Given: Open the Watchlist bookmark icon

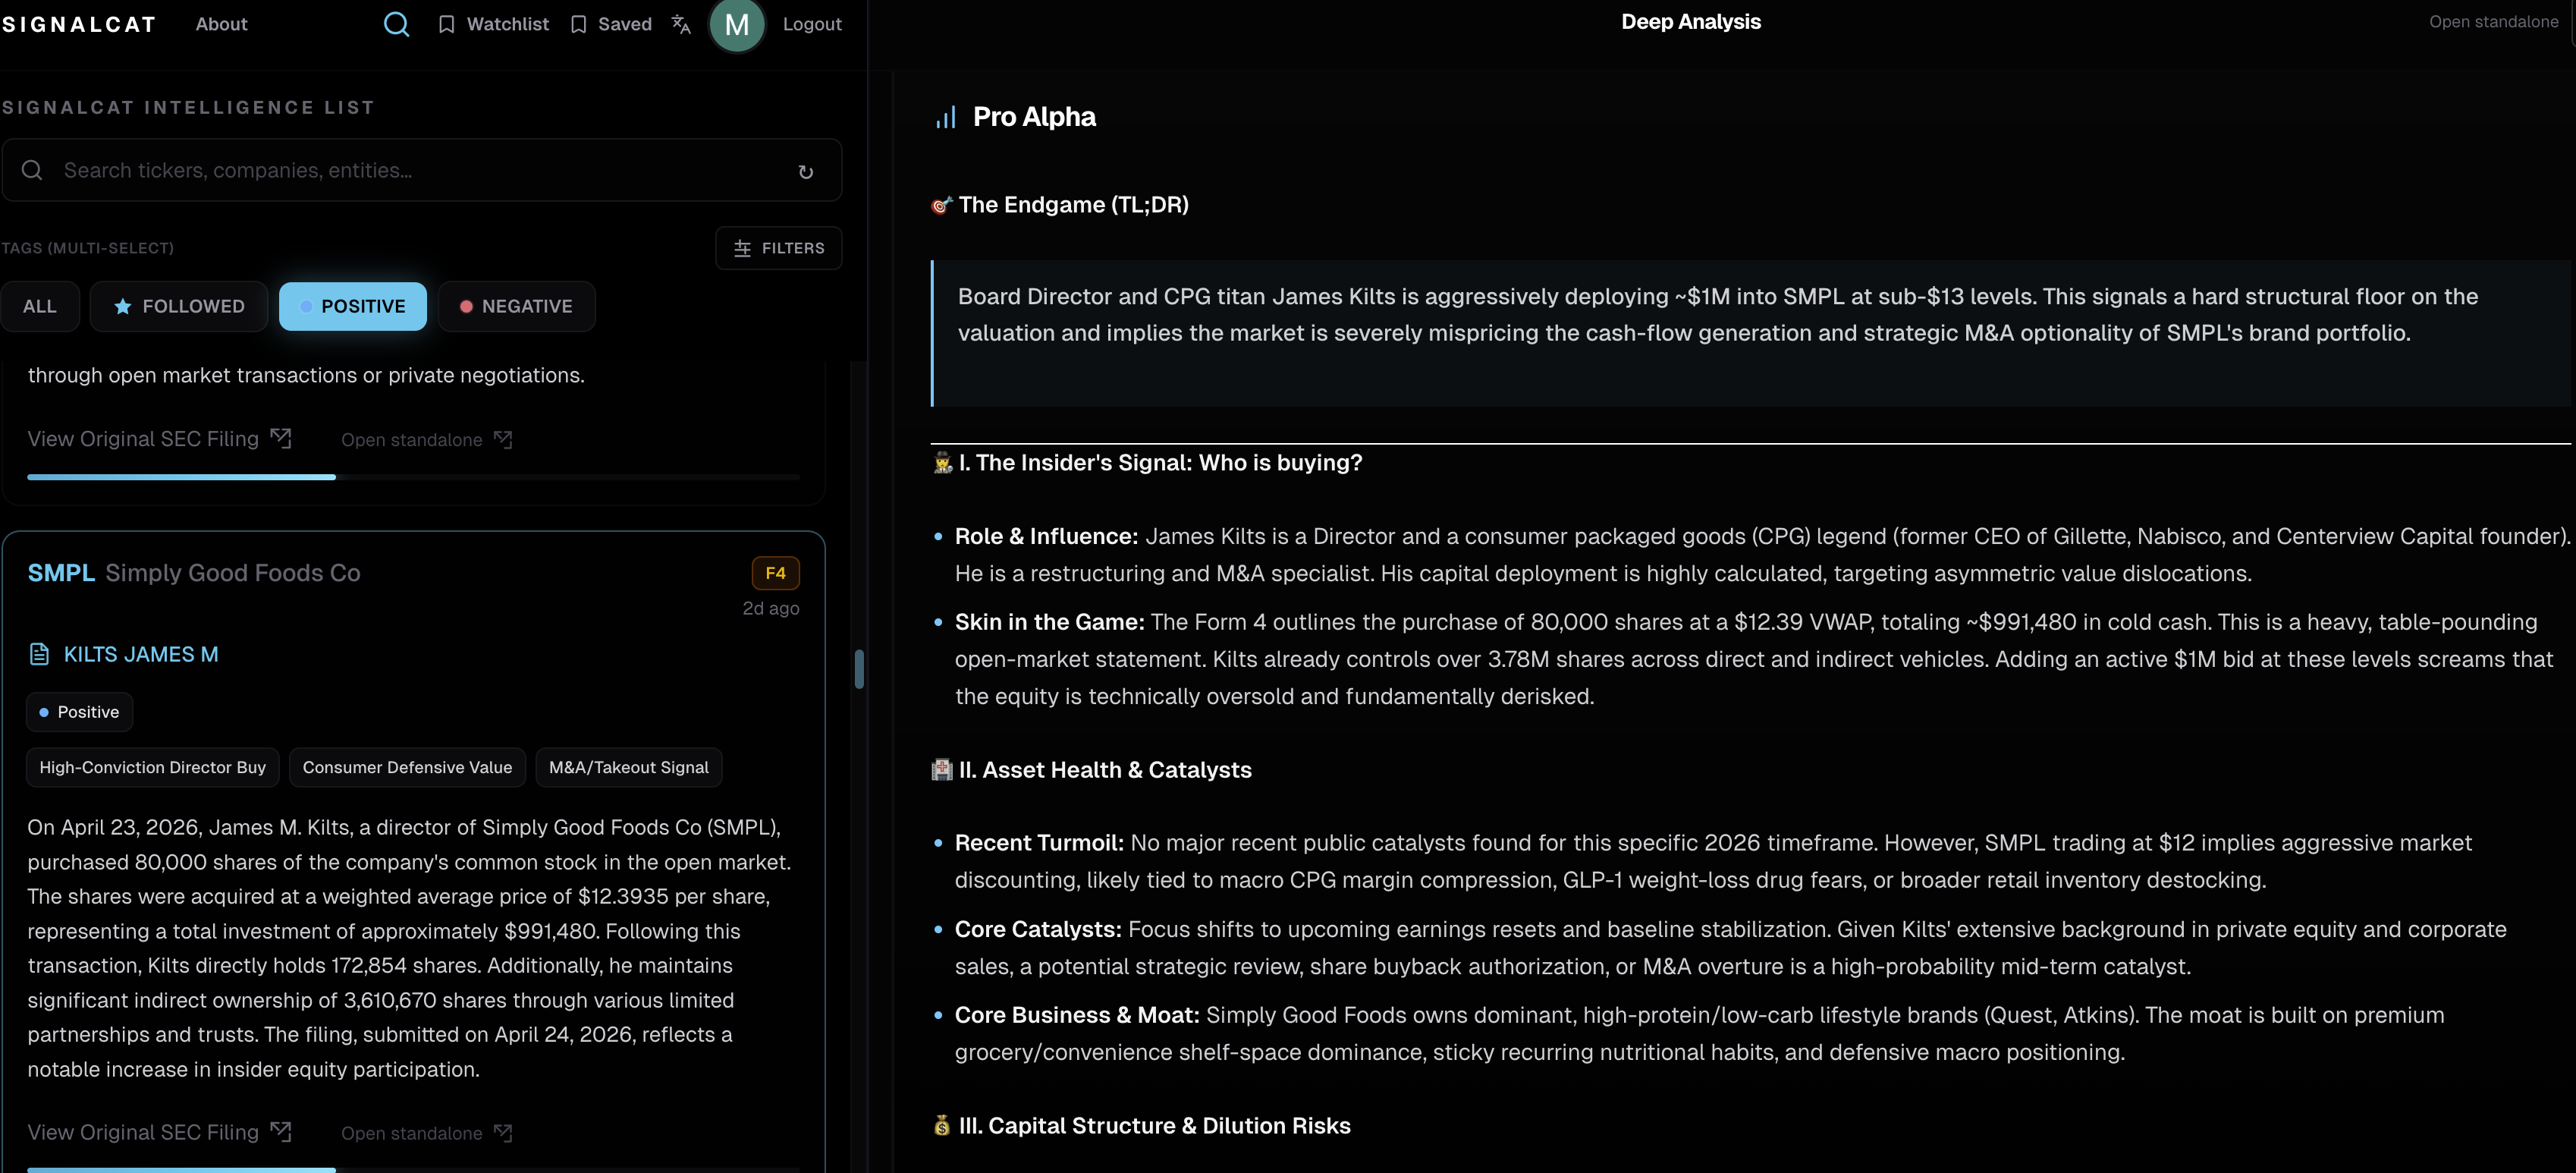Looking at the screenshot, I should click(x=446, y=24).
